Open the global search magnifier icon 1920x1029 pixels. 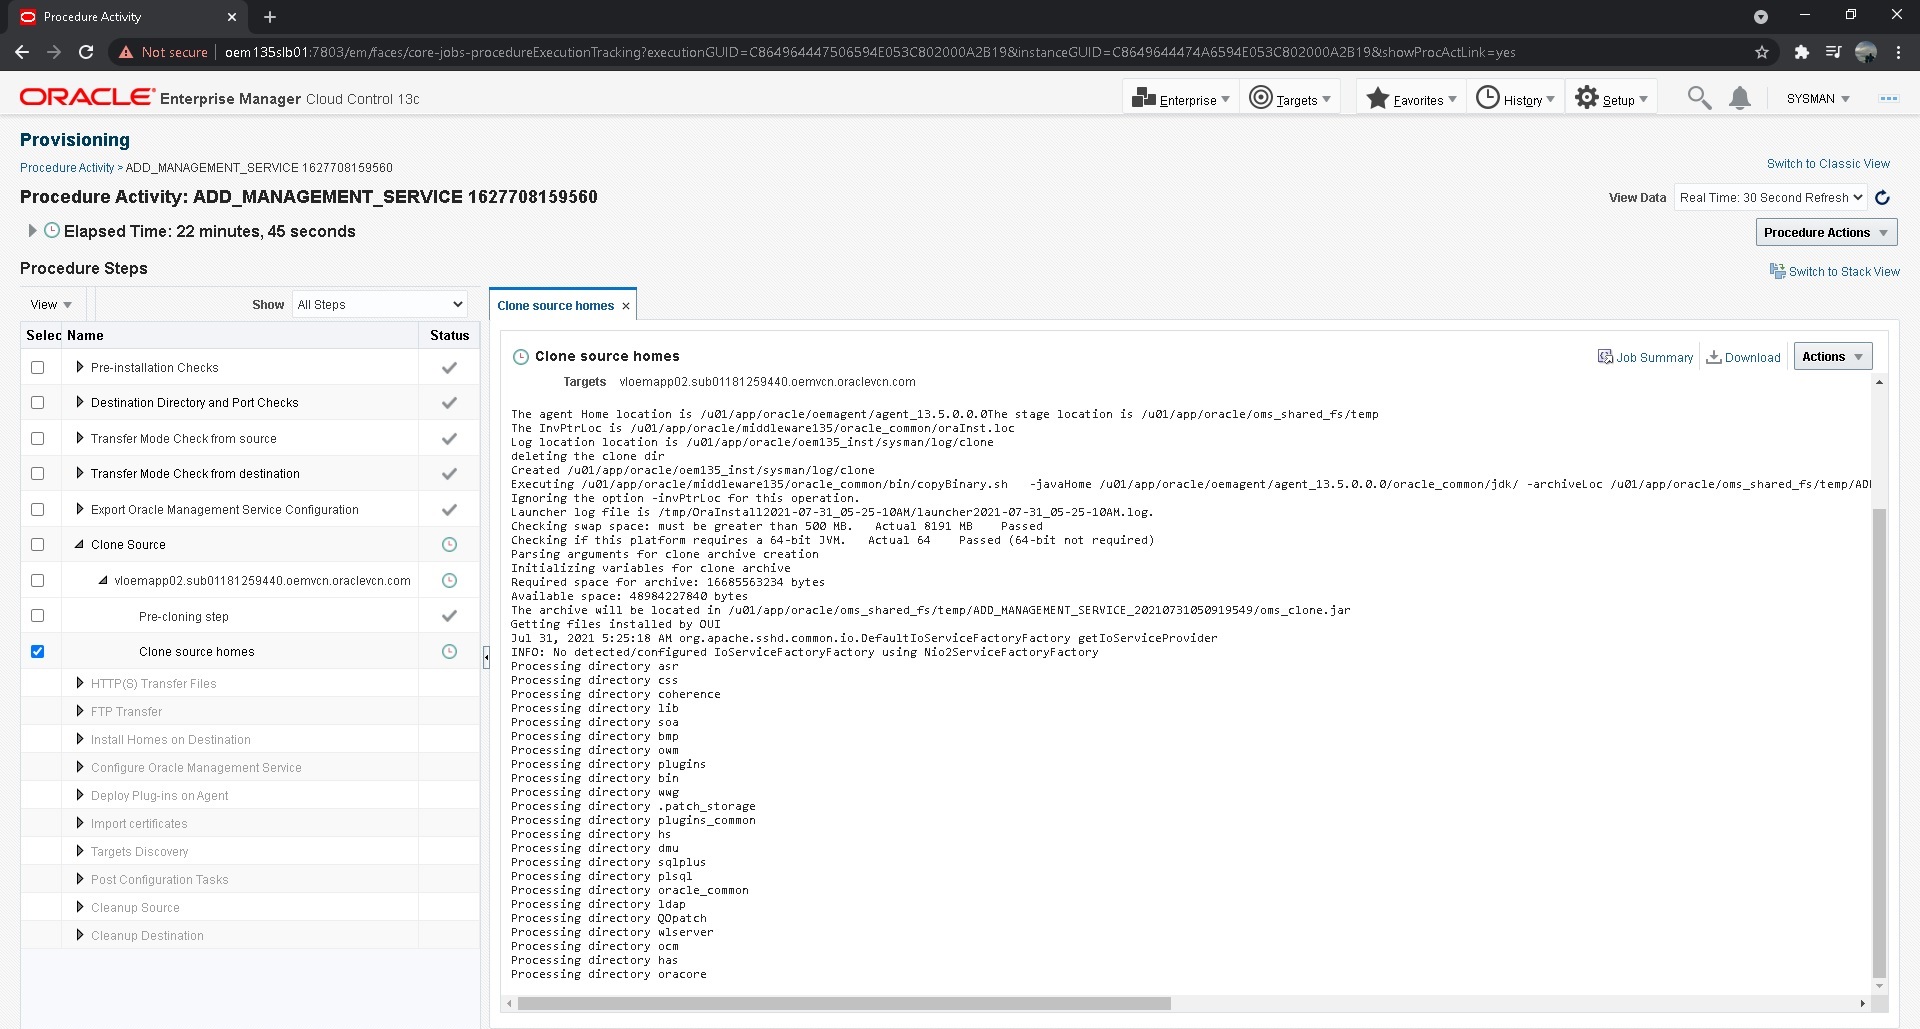[1699, 98]
